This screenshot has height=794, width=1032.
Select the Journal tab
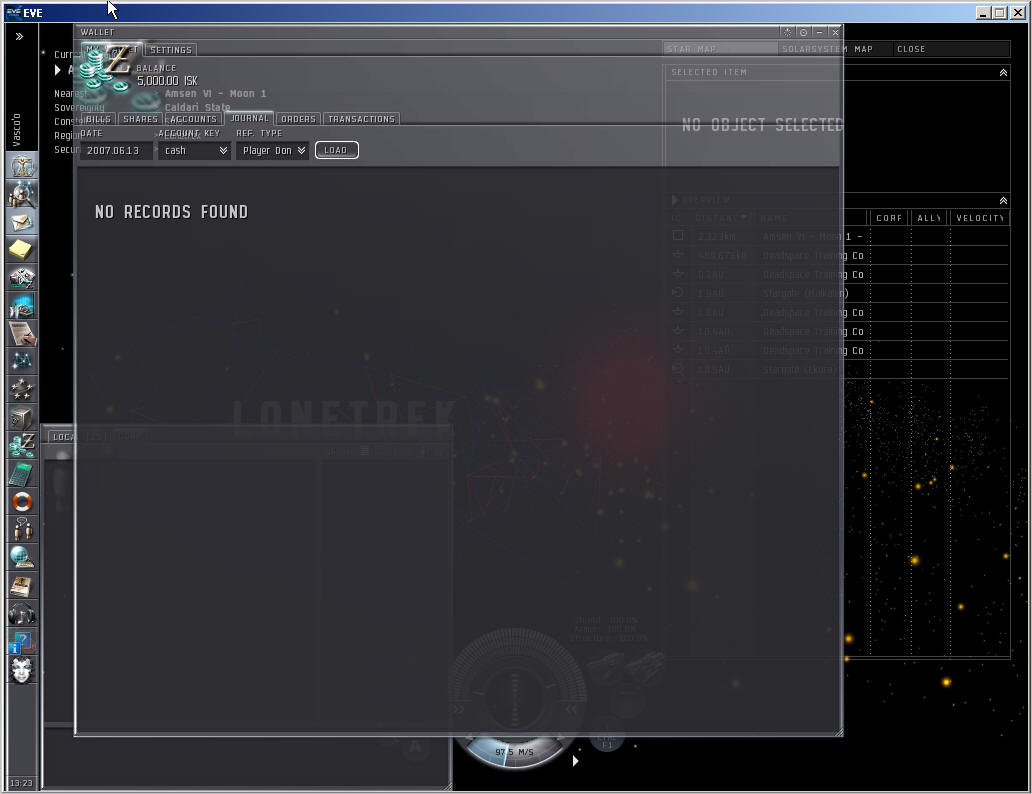pyautogui.click(x=249, y=119)
